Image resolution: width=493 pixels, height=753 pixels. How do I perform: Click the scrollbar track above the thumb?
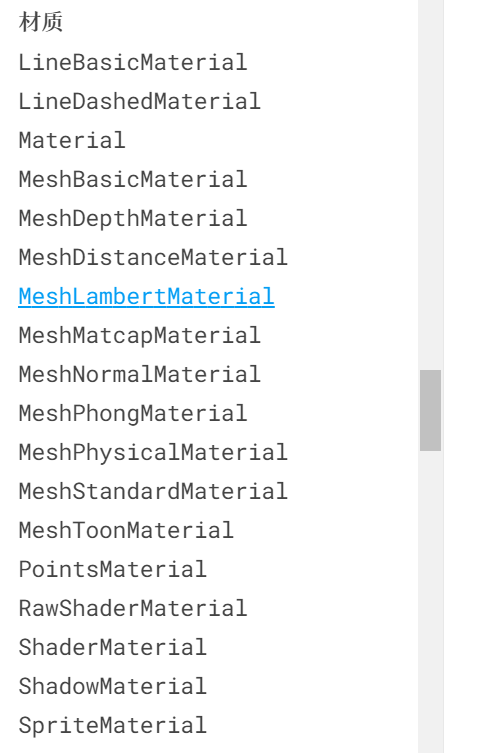(x=430, y=185)
